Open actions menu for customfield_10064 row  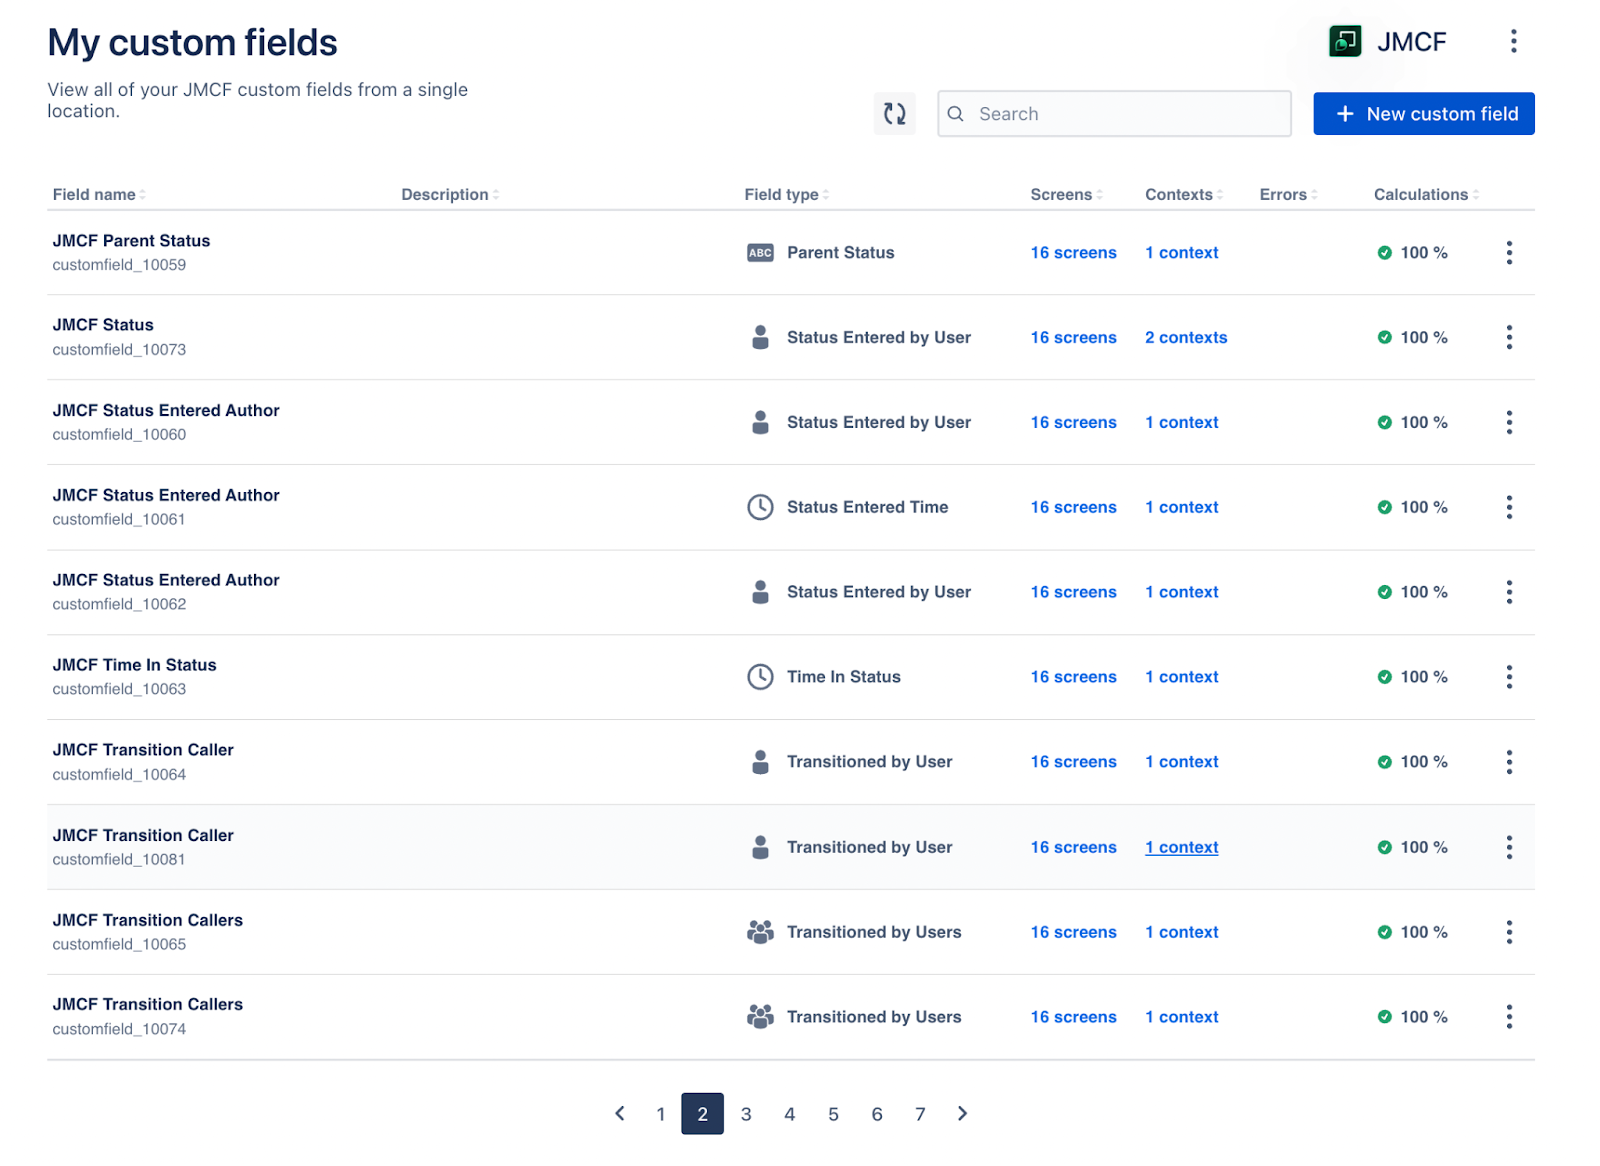coord(1509,762)
